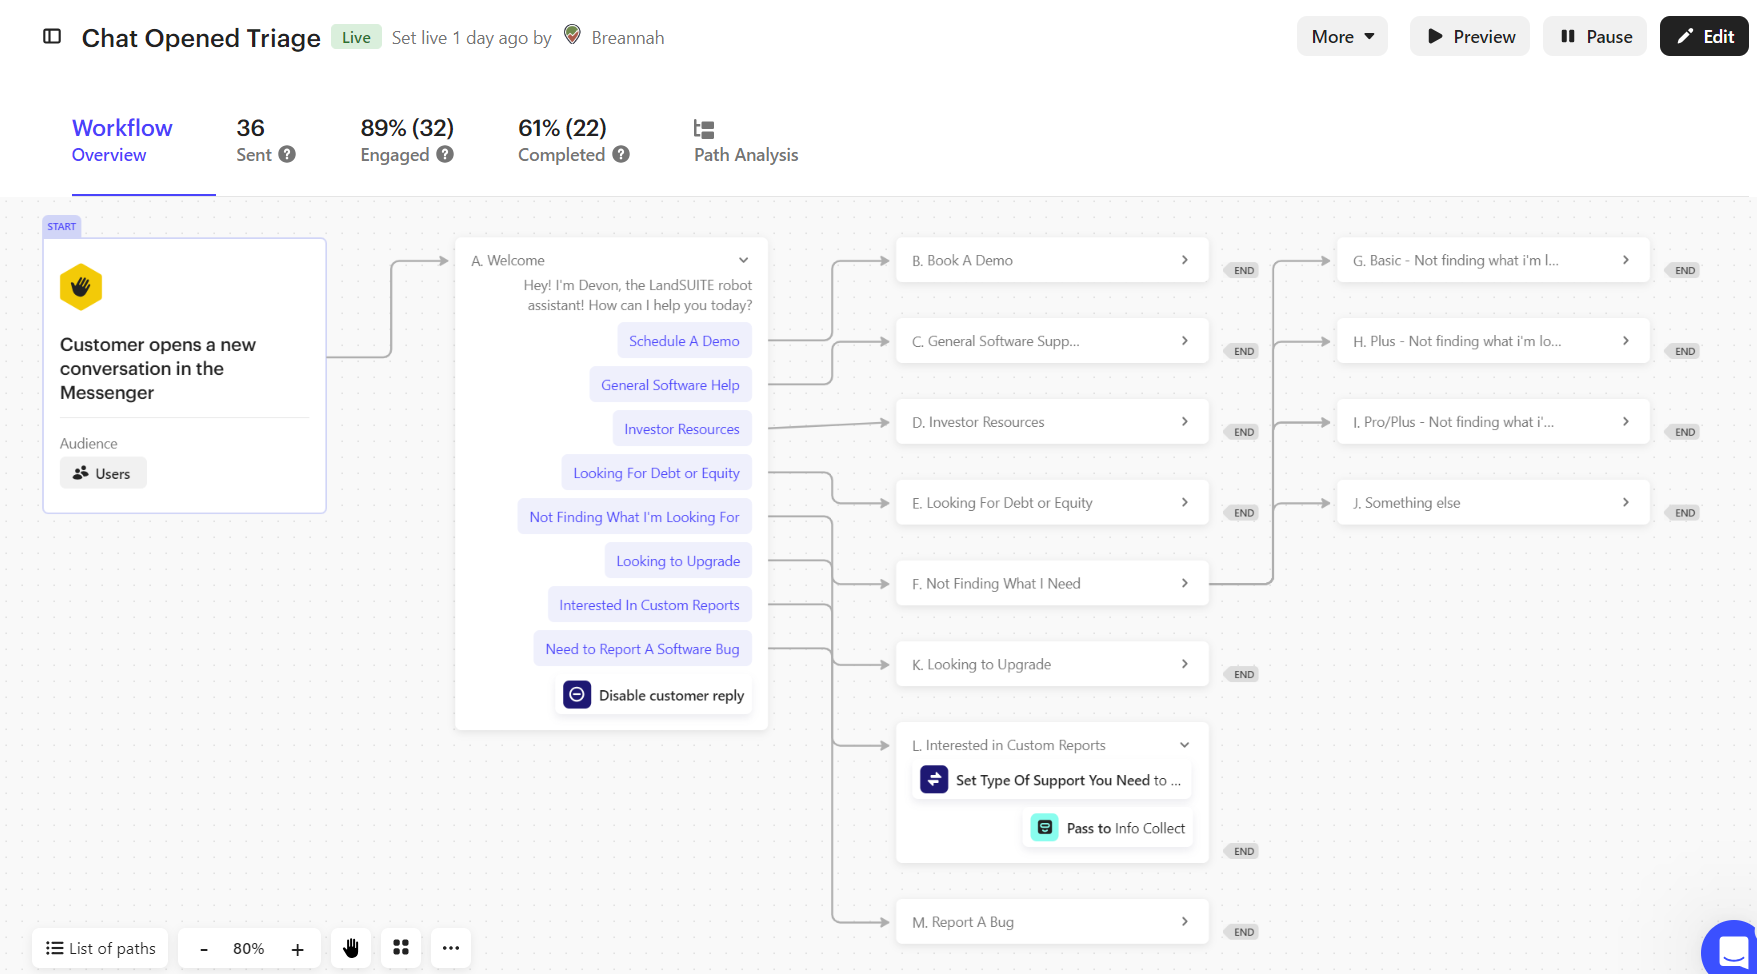Collapse the A. Welcome block
The image size is (1757, 974).
tap(743, 260)
